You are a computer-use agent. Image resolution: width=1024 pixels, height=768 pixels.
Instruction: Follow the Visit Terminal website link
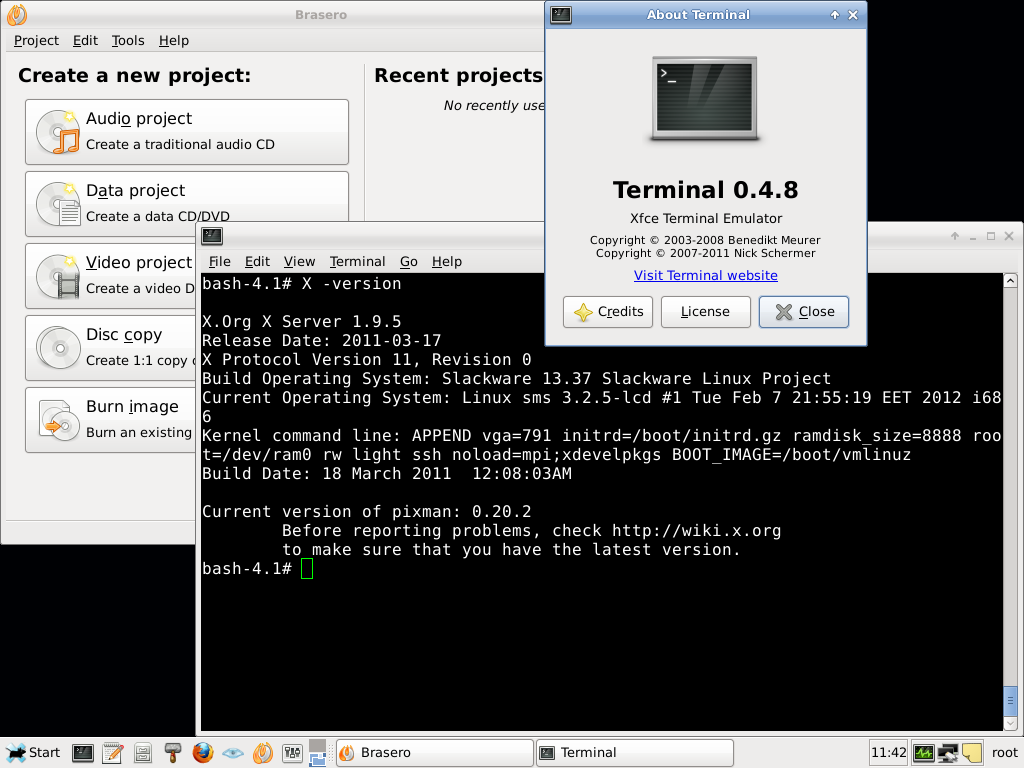point(705,275)
